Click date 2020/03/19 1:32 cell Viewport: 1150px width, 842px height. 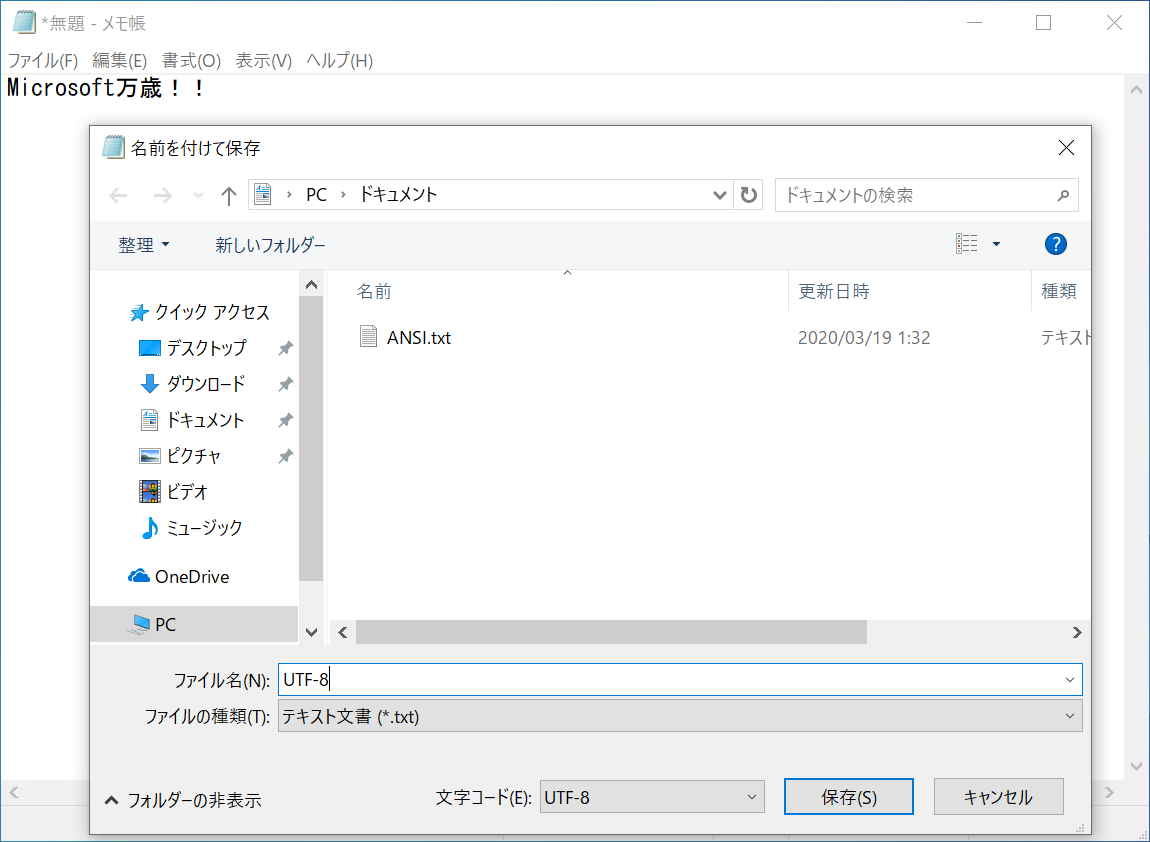[864, 337]
